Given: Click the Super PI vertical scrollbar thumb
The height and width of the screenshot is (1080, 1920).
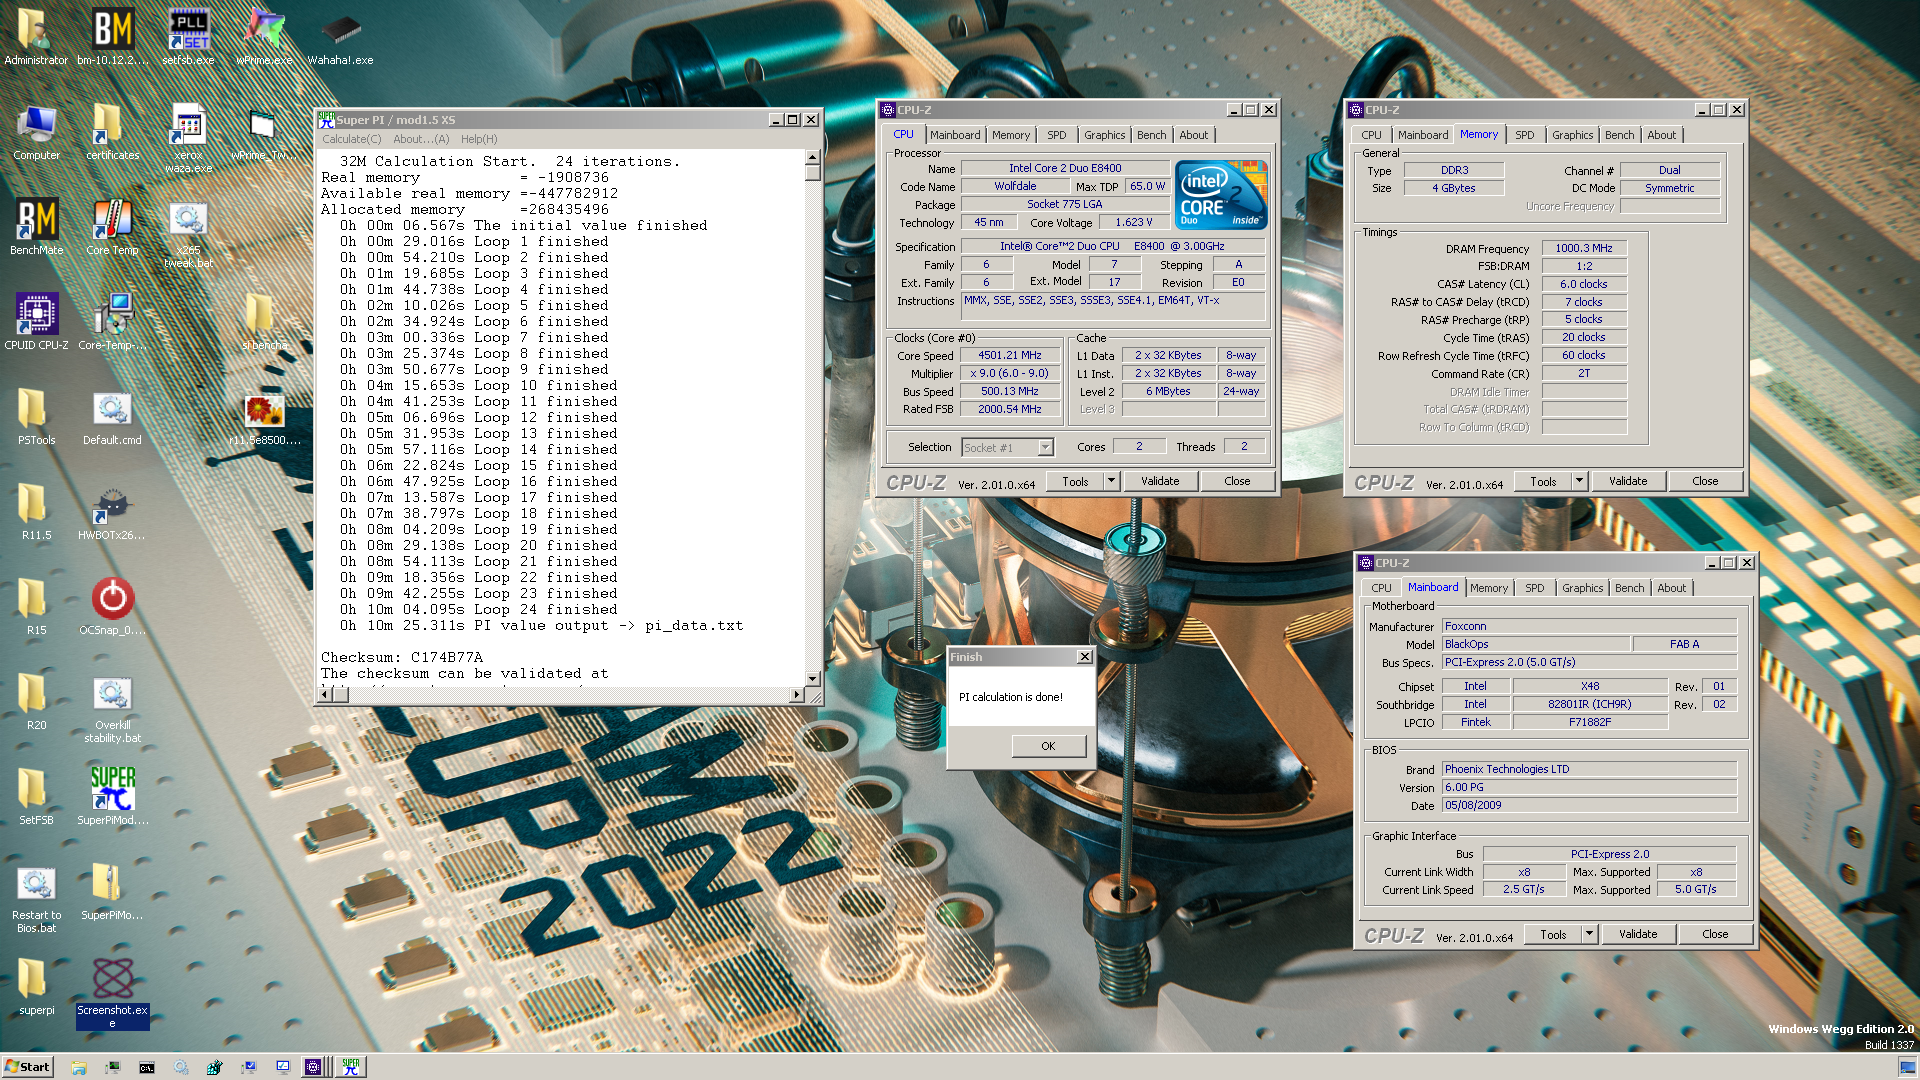Looking at the screenshot, I should pyautogui.click(x=812, y=172).
